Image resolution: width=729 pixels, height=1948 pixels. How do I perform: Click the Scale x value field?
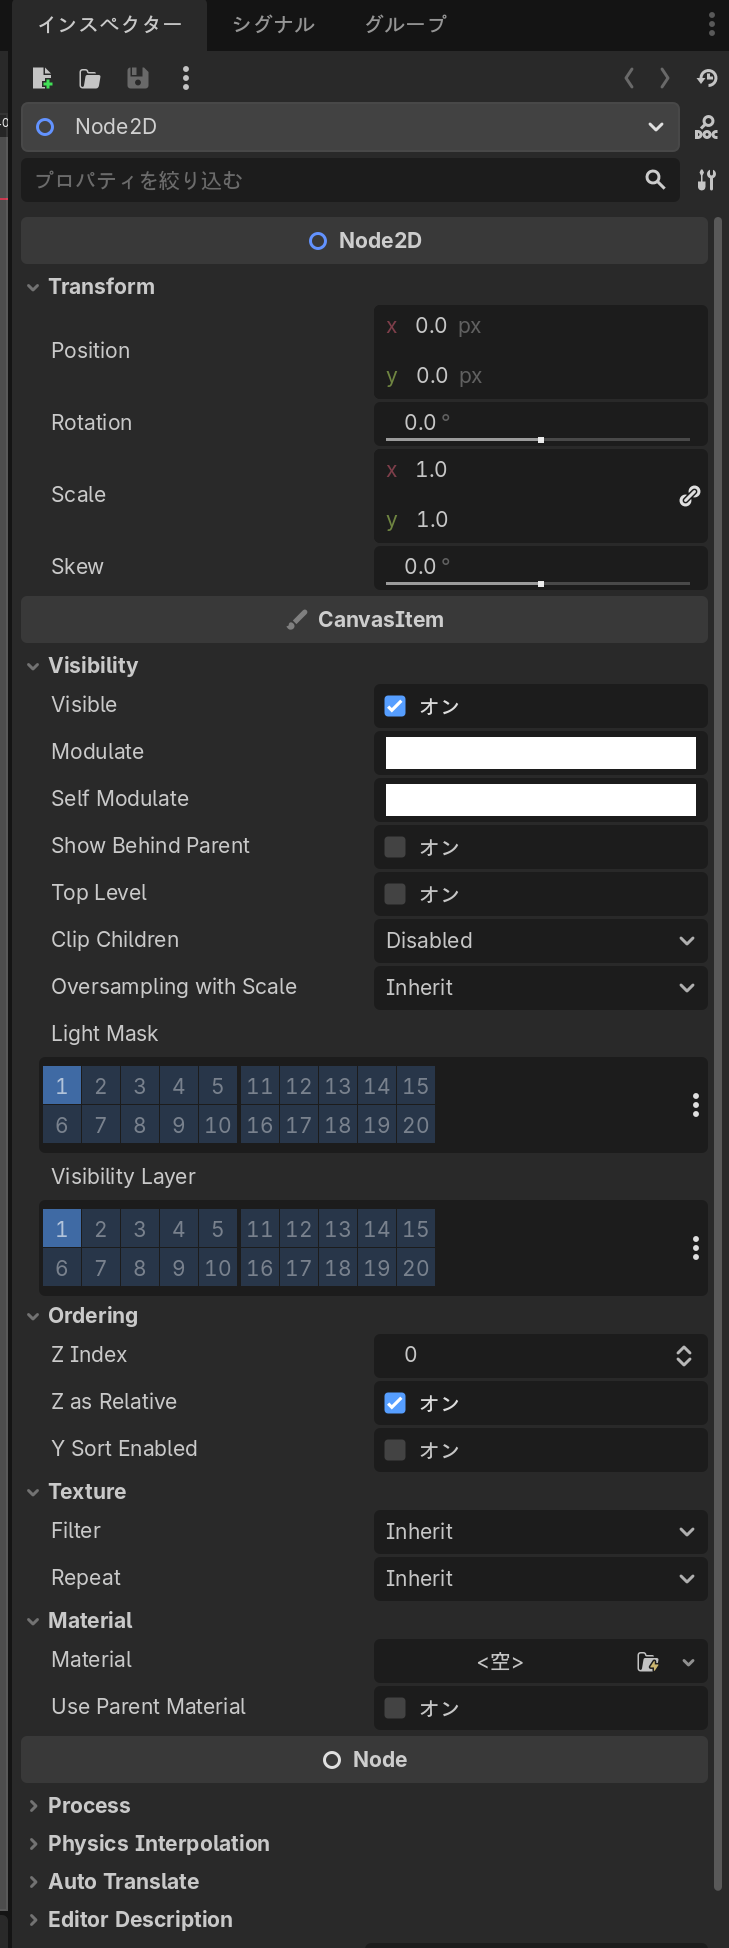[524, 470]
